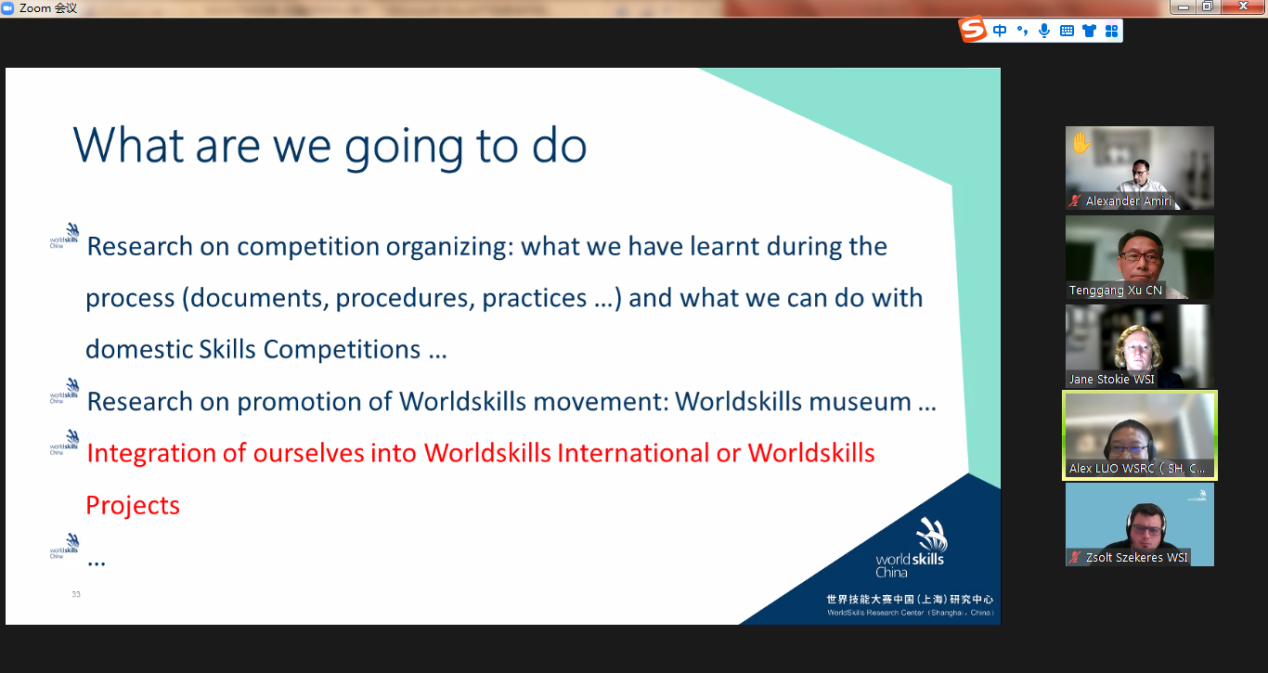1268x673 pixels.
Task: Click the raised hand on Alexander Amiri's video
Action: pyautogui.click(x=1081, y=143)
